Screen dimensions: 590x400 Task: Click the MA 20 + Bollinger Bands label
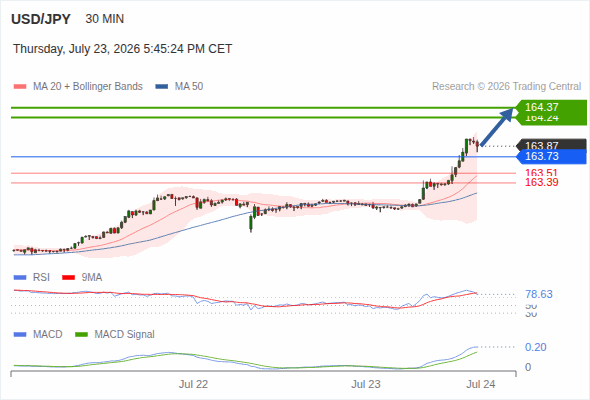point(88,87)
